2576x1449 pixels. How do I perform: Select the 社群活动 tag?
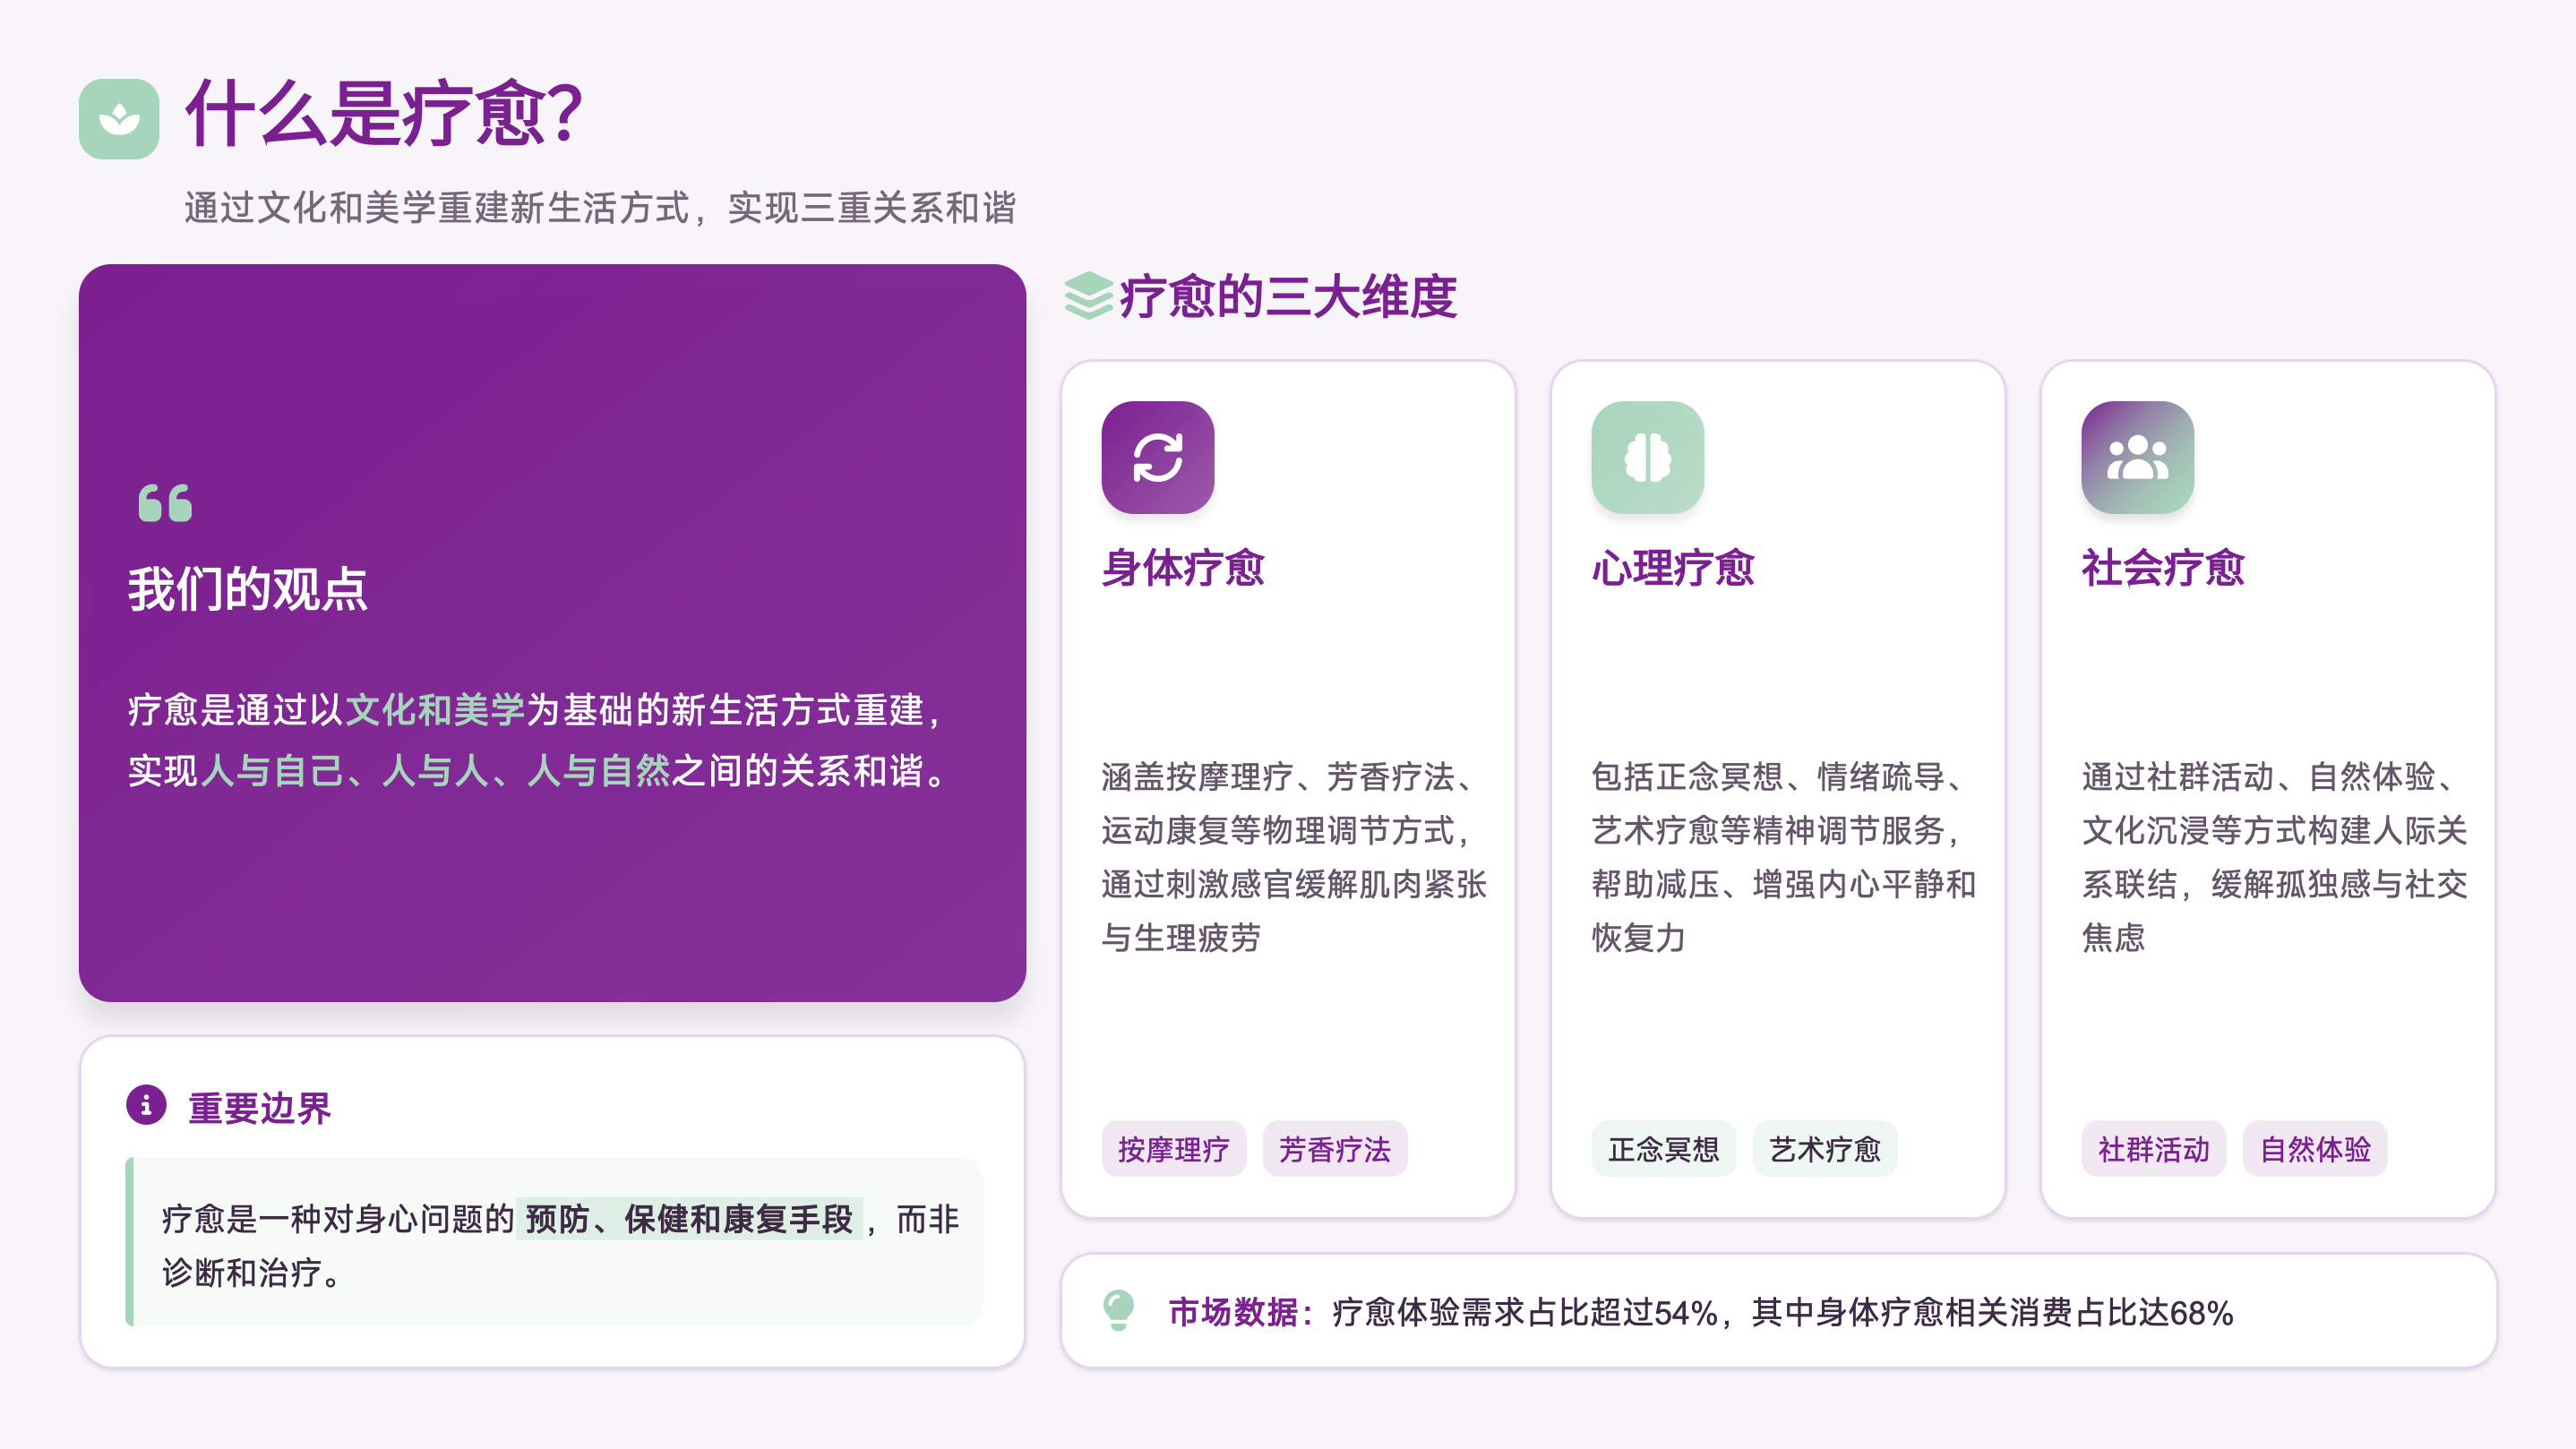(2154, 1149)
